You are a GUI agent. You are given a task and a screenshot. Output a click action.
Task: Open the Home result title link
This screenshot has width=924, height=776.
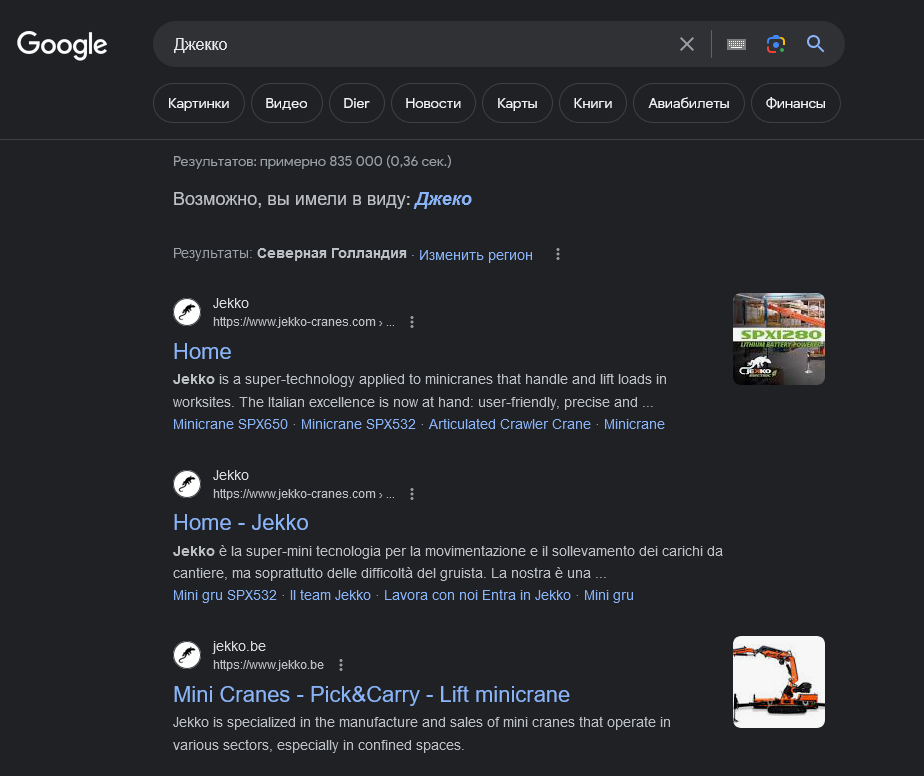click(x=202, y=352)
